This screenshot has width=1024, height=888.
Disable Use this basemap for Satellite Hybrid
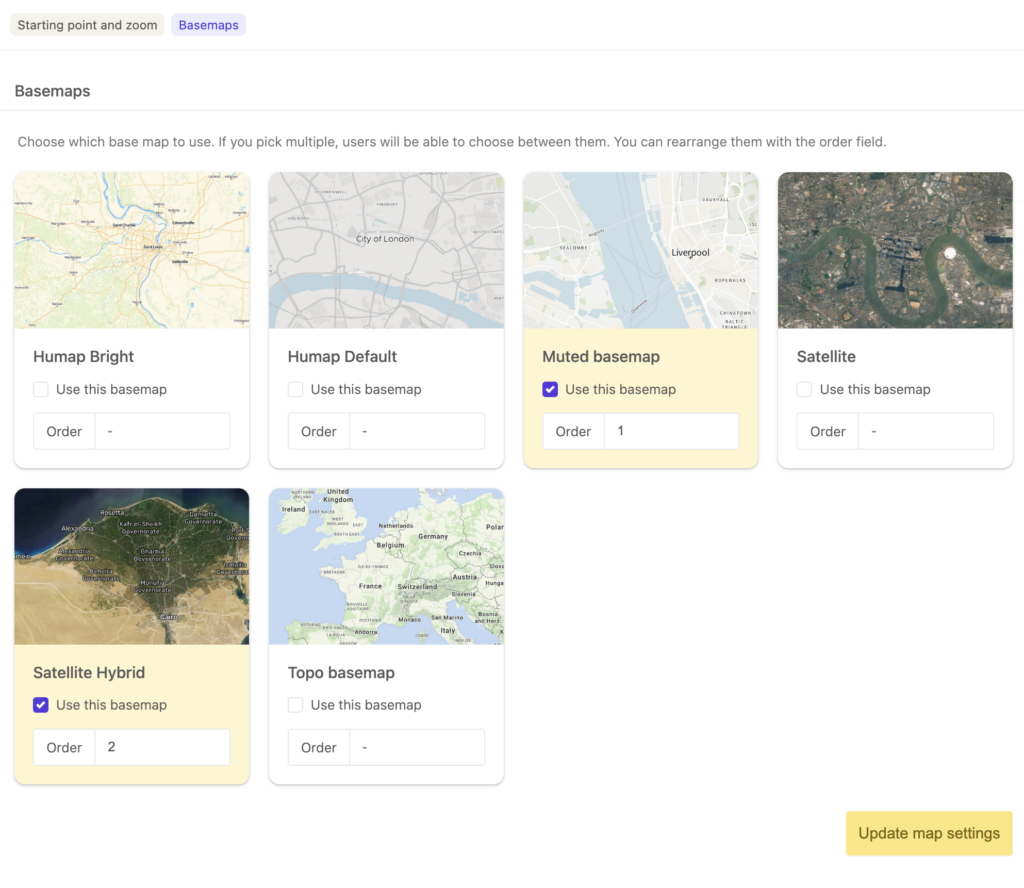40,705
